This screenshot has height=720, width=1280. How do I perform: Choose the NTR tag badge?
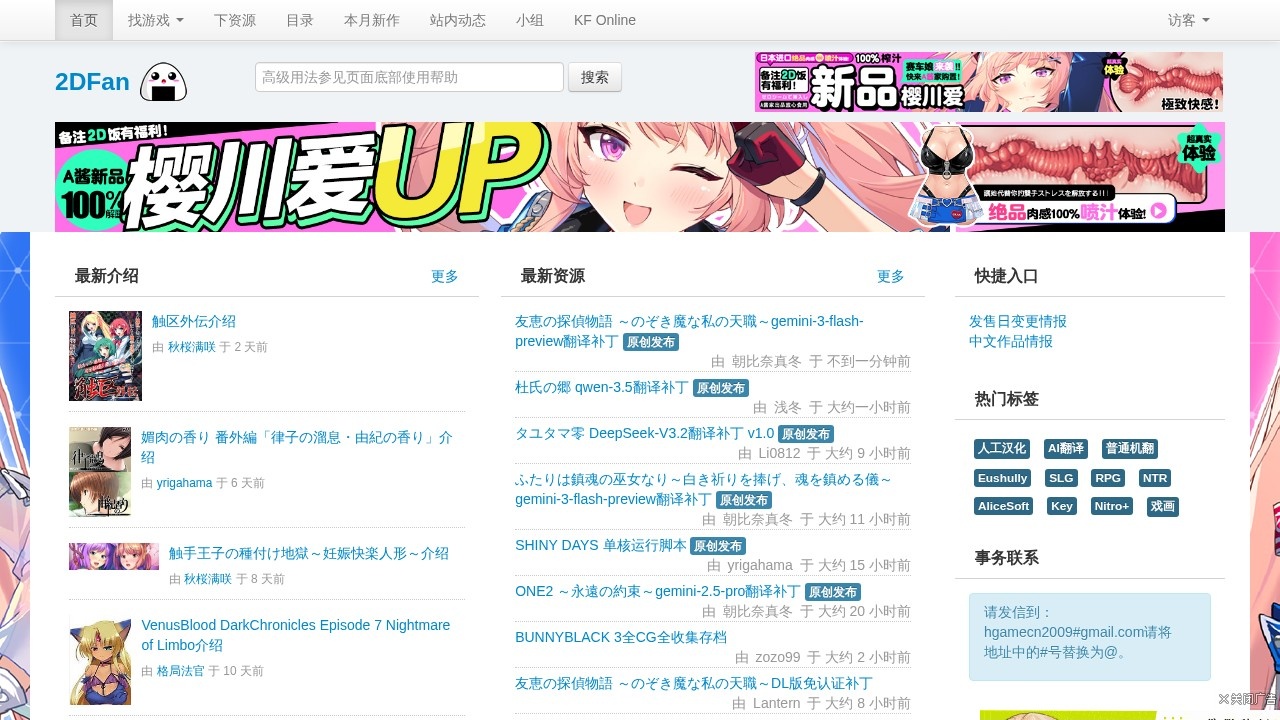coord(1155,478)
